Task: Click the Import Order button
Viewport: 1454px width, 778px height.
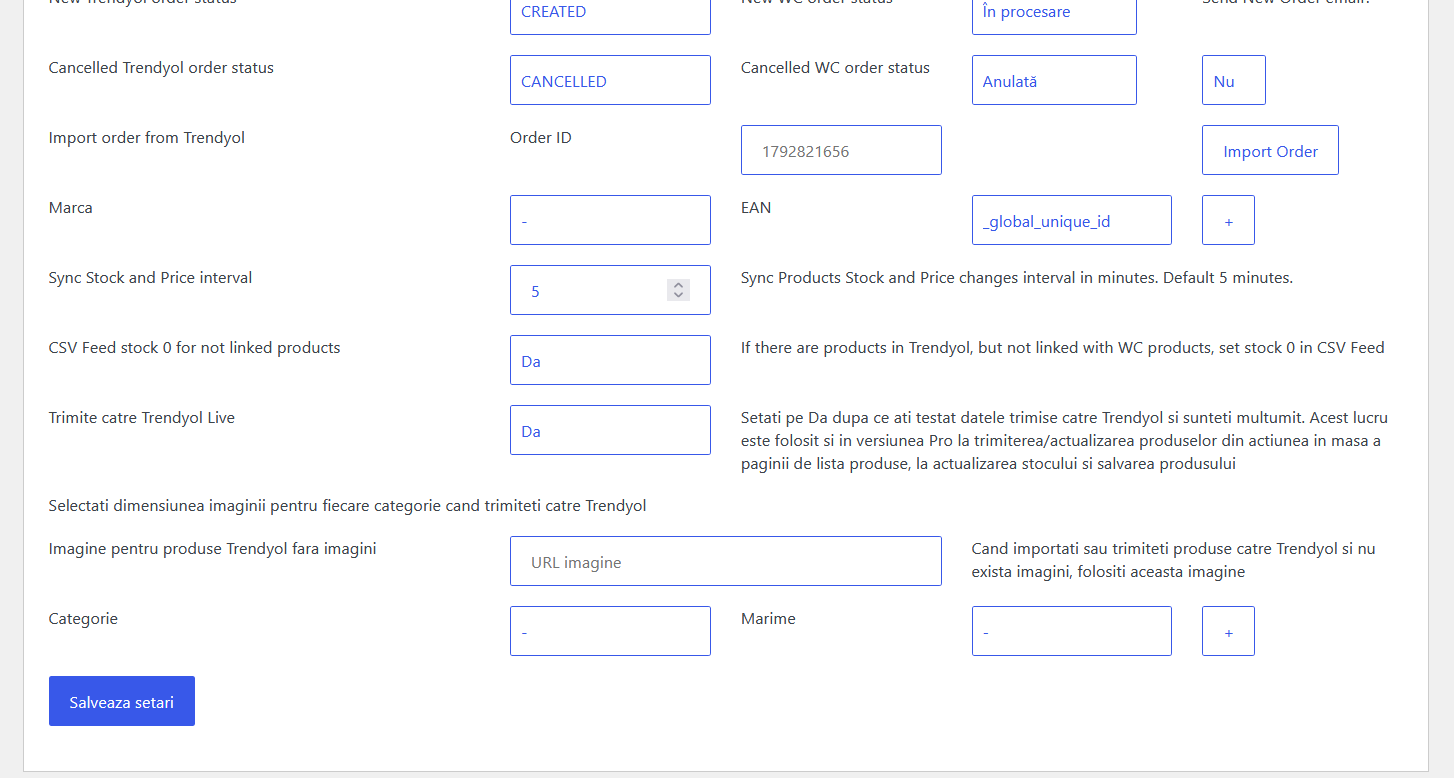Action: click(x=1270, y=150)
